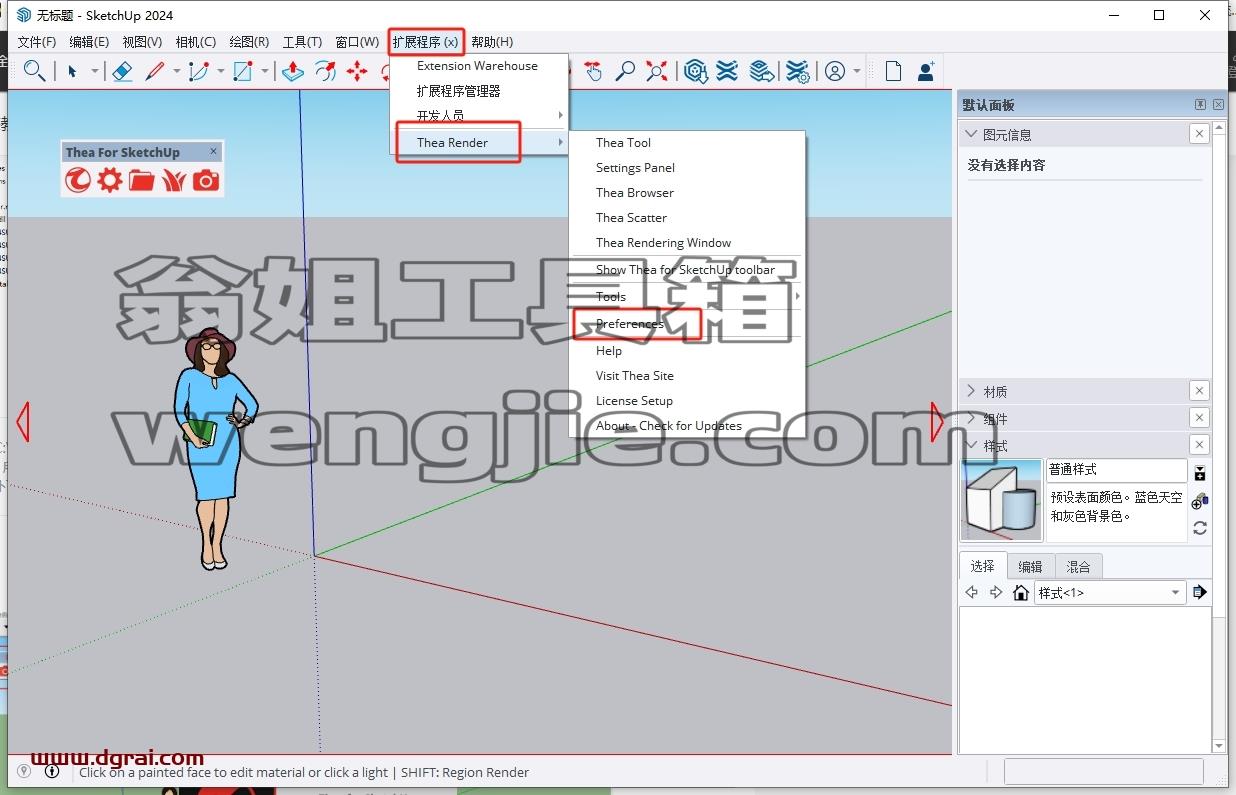Screen dimensions: 1236x795
Task: Open the 工具(T) menu
Action: point(302,42)
